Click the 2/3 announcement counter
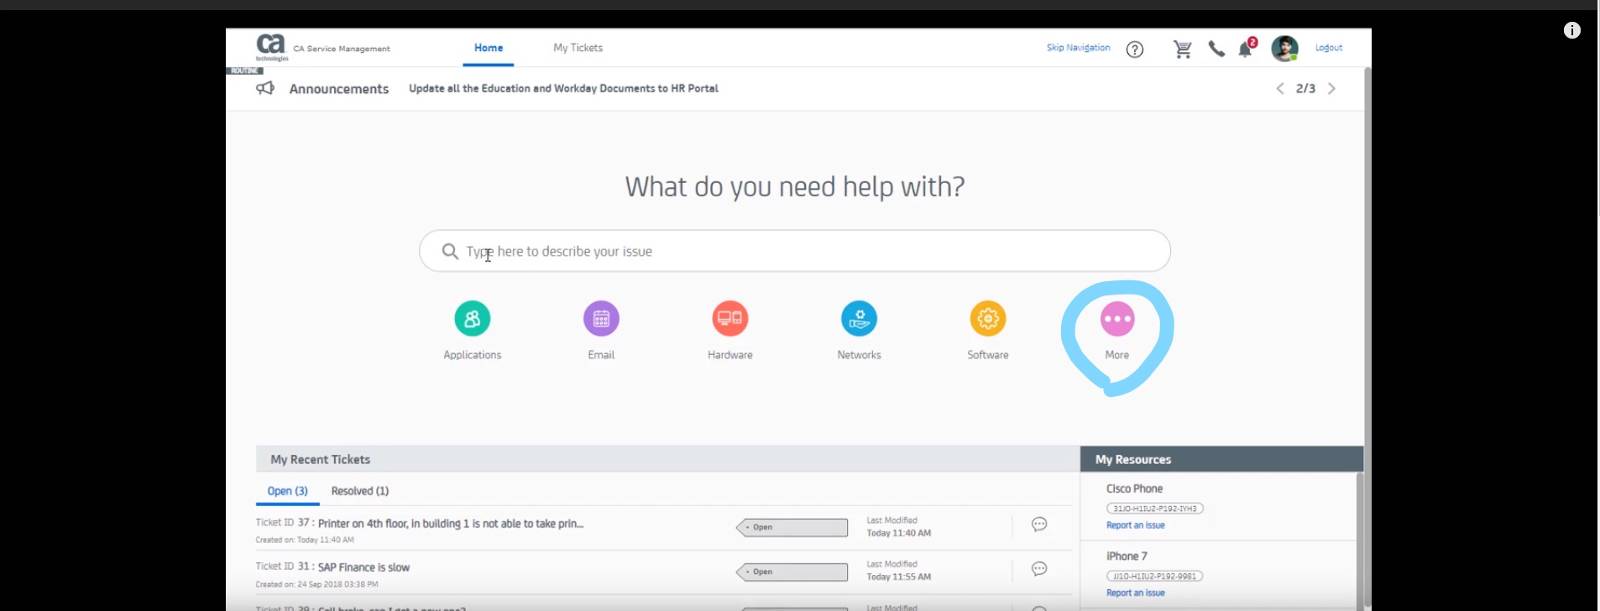The width and height of the screenshot is (1600, 611). (x=1305, y=88)
